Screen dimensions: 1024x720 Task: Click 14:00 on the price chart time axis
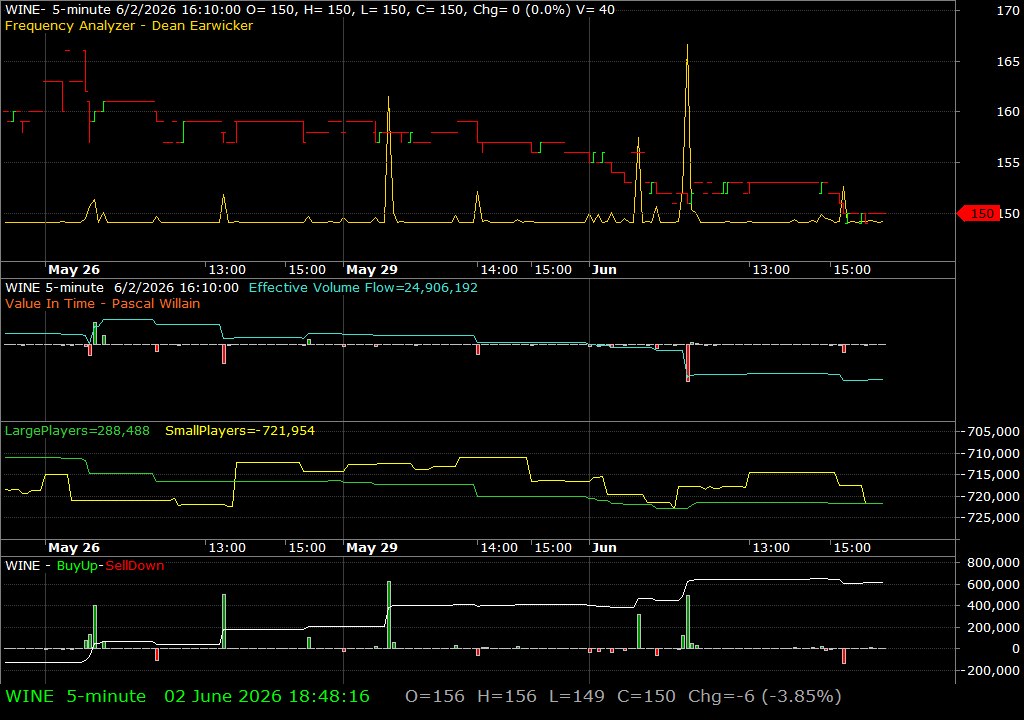pyautogui.click(x=499, y=270)
